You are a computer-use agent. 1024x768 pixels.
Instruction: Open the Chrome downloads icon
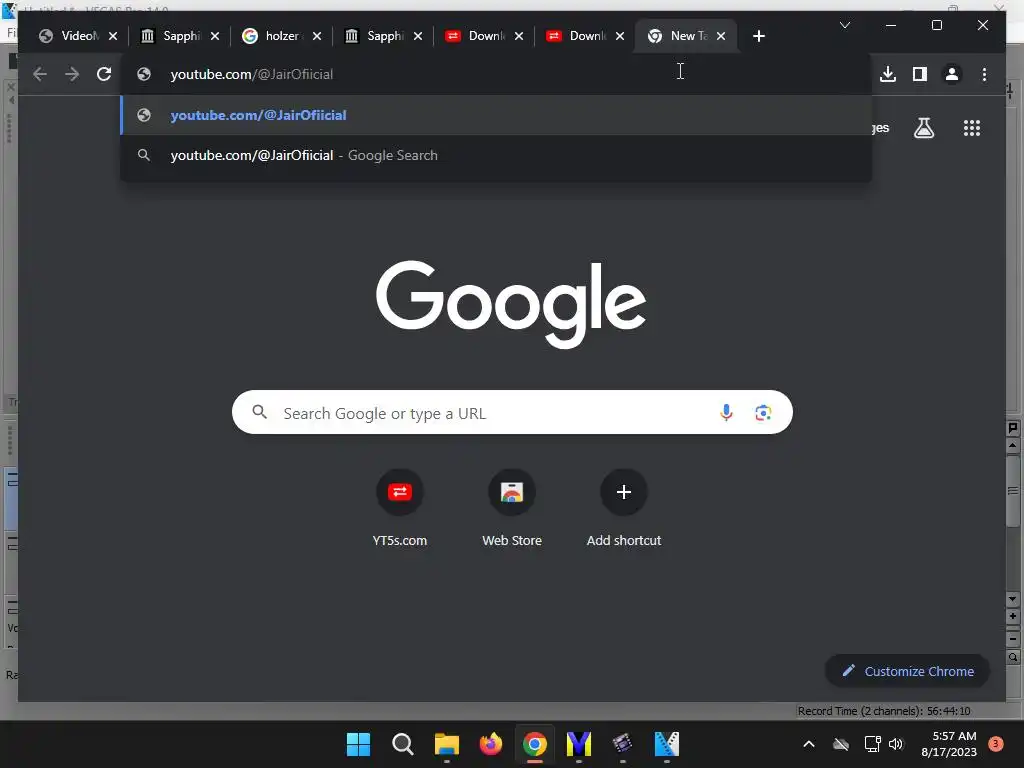pos(888,74)
